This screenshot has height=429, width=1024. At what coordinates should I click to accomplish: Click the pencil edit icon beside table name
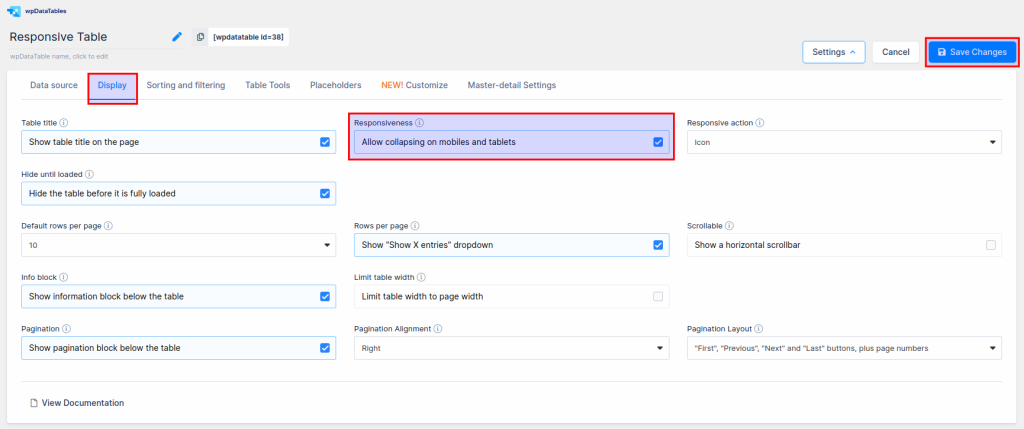click(x=177, y=37)
